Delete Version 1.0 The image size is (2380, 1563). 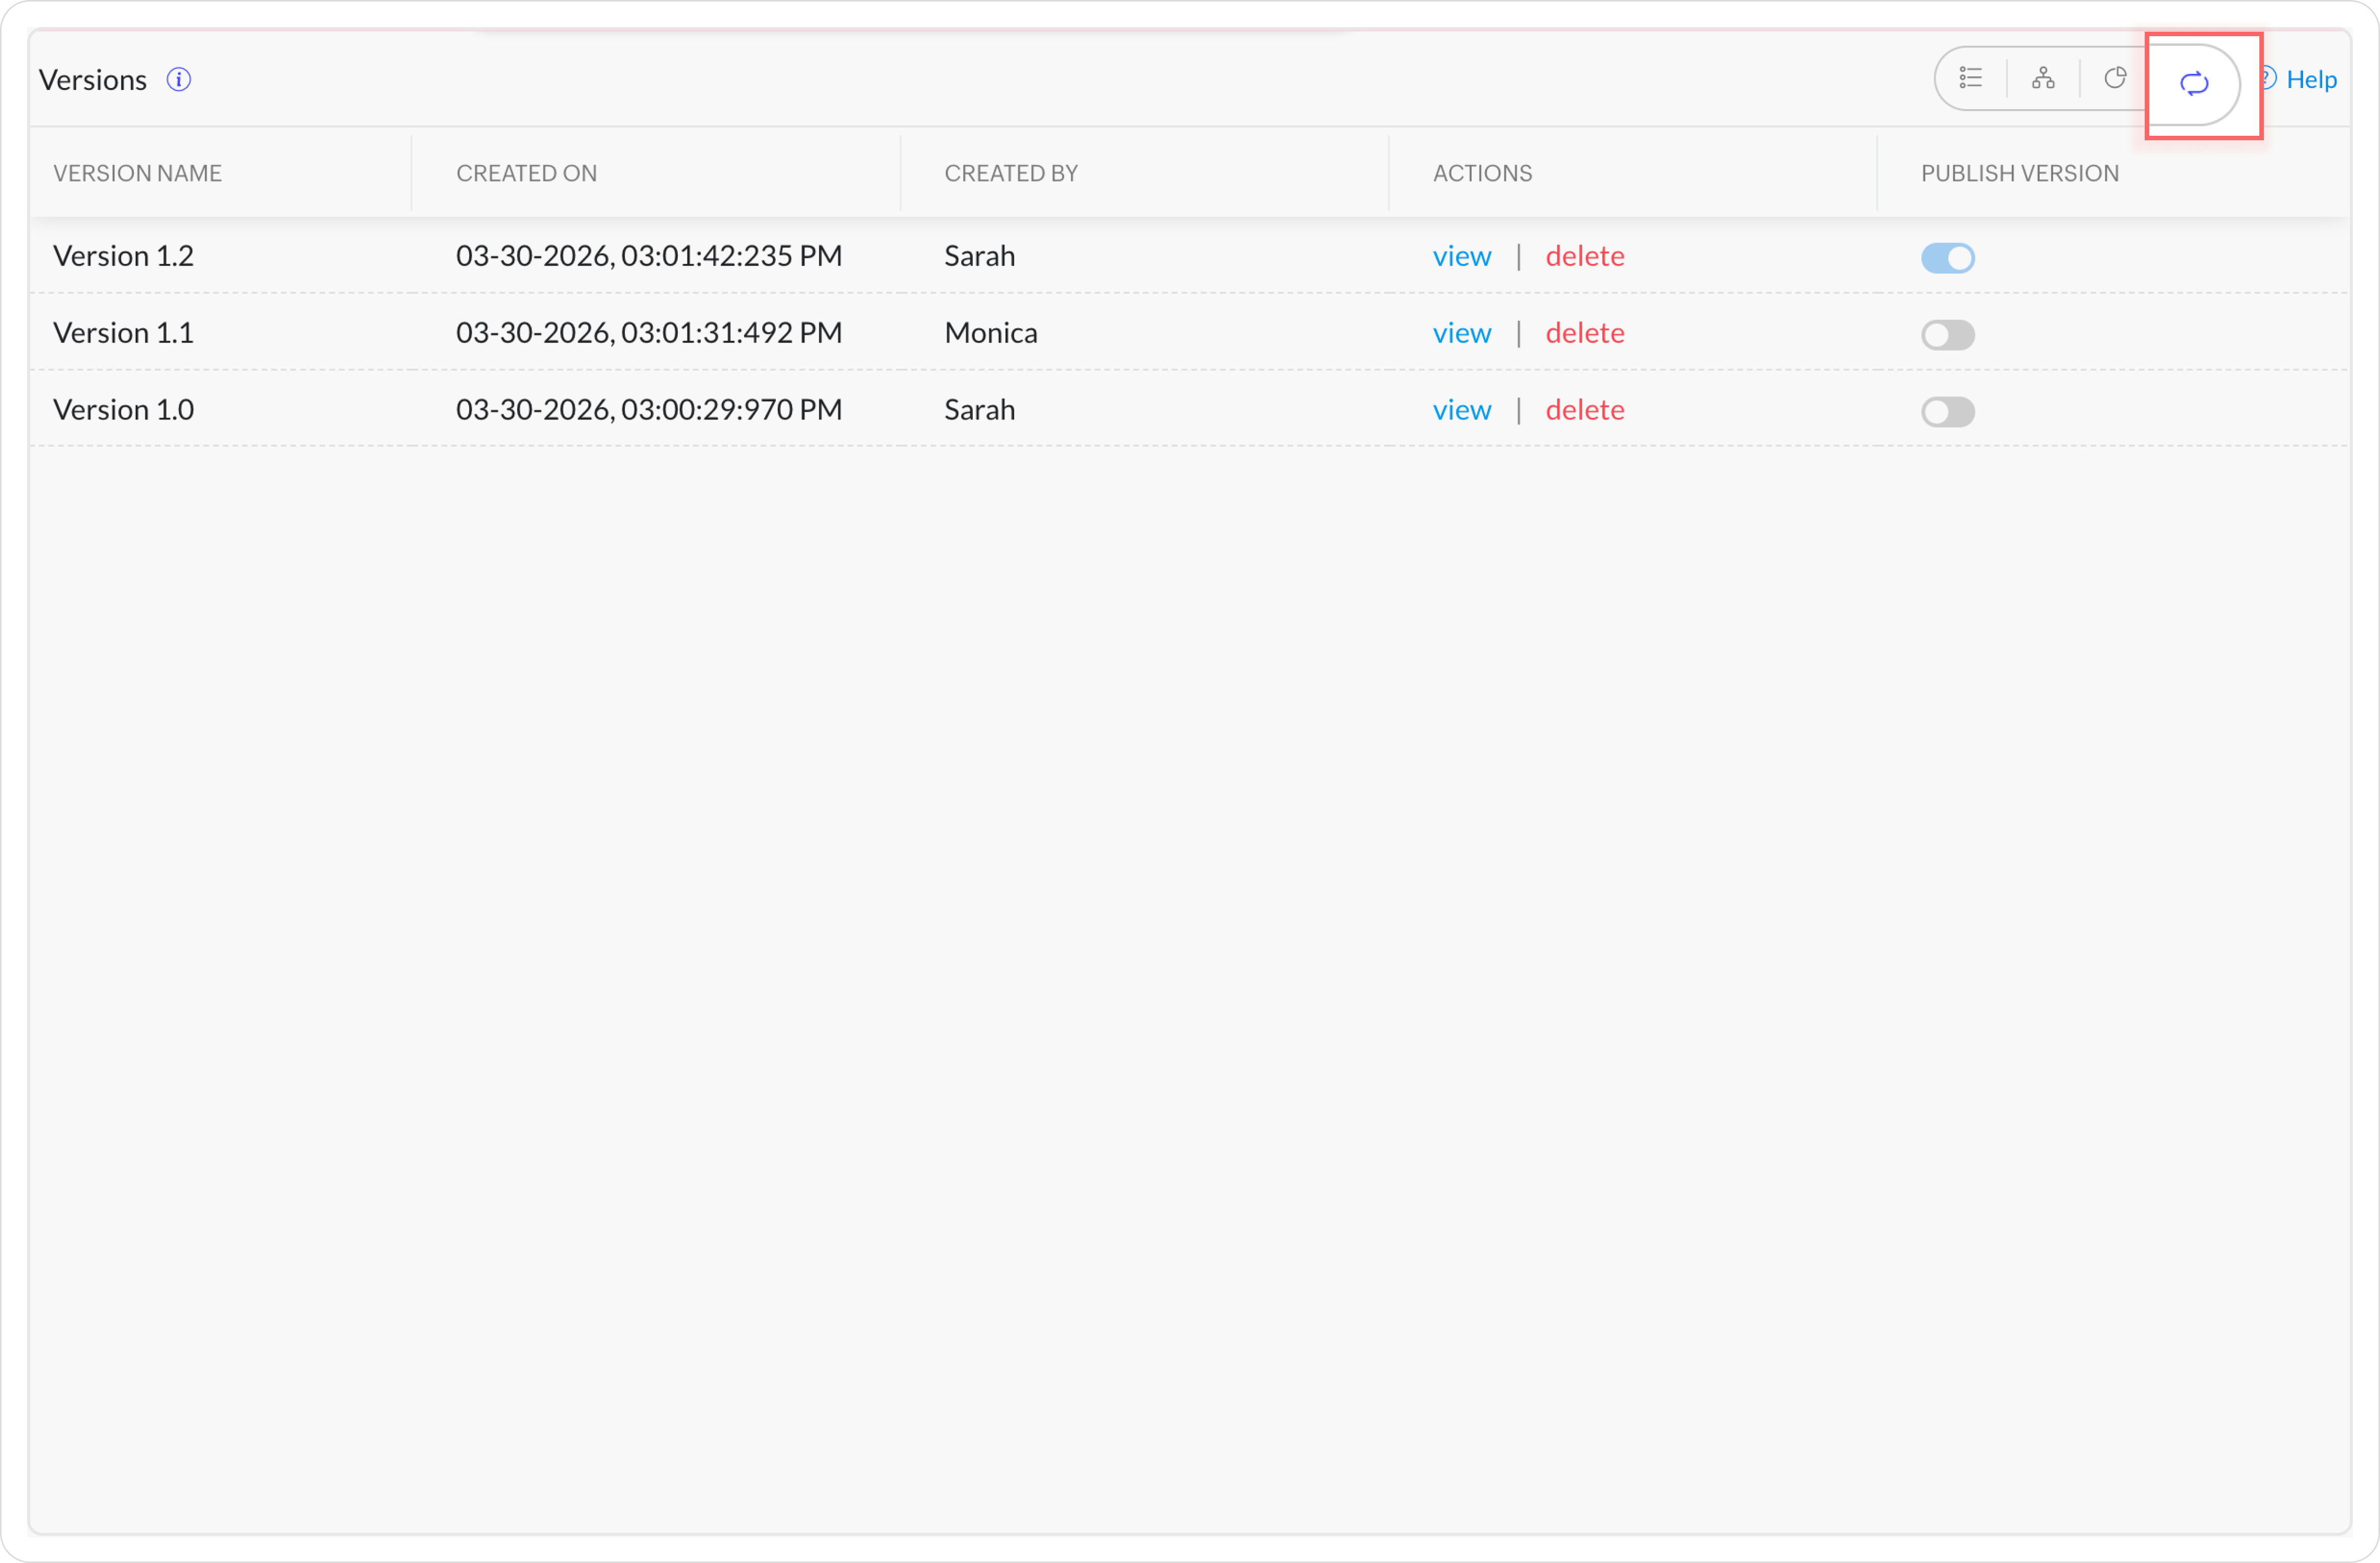1584,410
